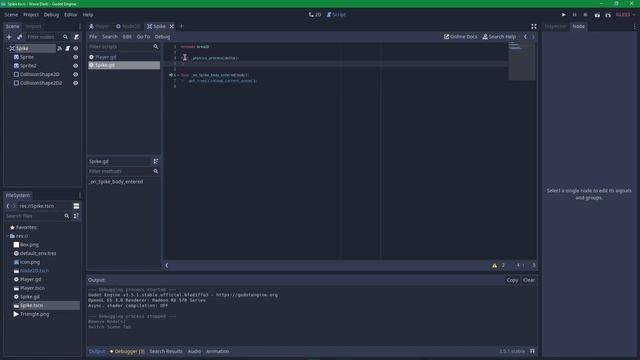Screen dimensions: 640x360
Task: Toggle distraction-free mode icon
Action: 534,26
